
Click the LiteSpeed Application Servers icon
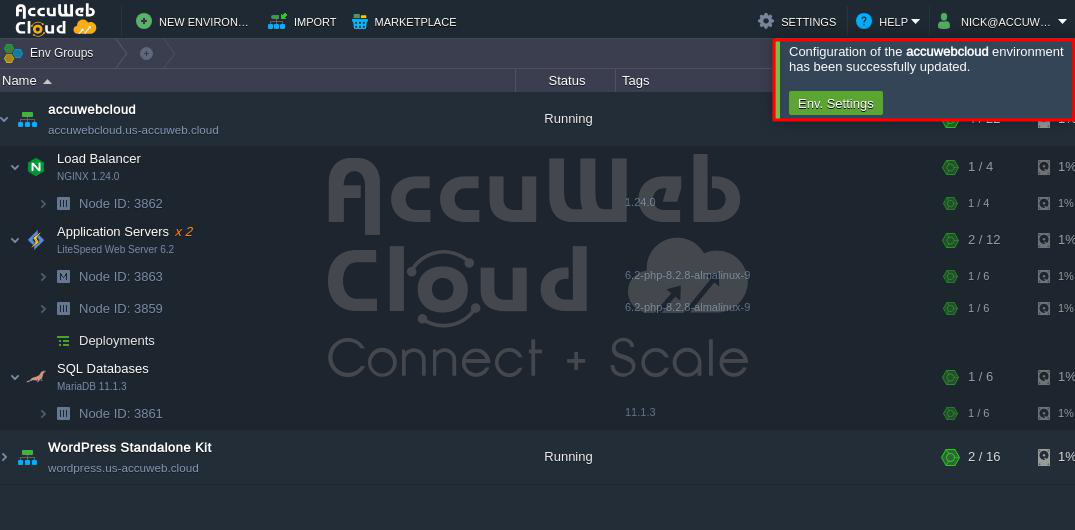click(x=36, y=240)
